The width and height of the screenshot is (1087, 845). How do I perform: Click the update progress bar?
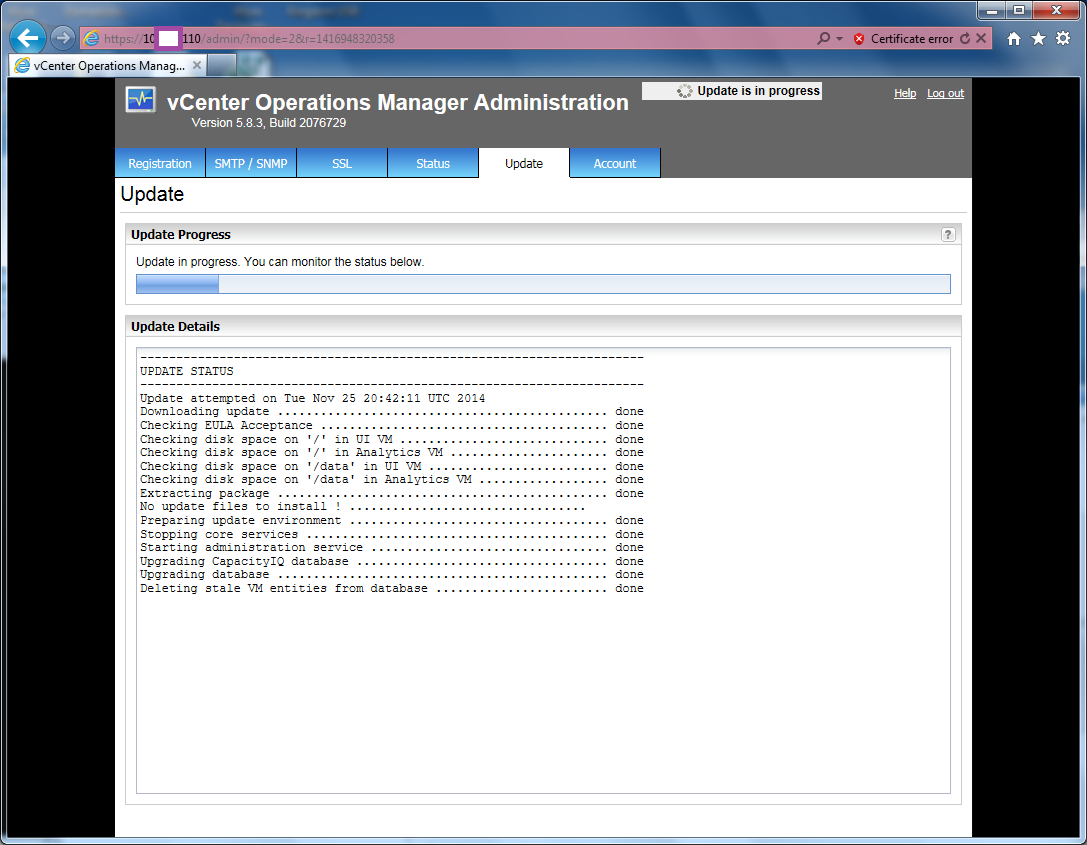click(x=543, y=284)
